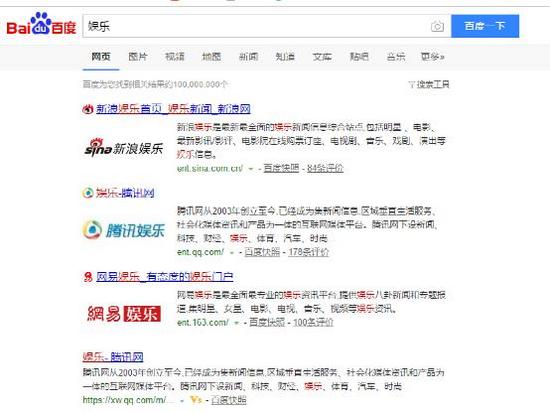The width and height of the screenshot is (550, 412).
Task: Open the 腾讯娱乐 logo thumbnail
Action: pyautogui.click(x=124, y=230)
